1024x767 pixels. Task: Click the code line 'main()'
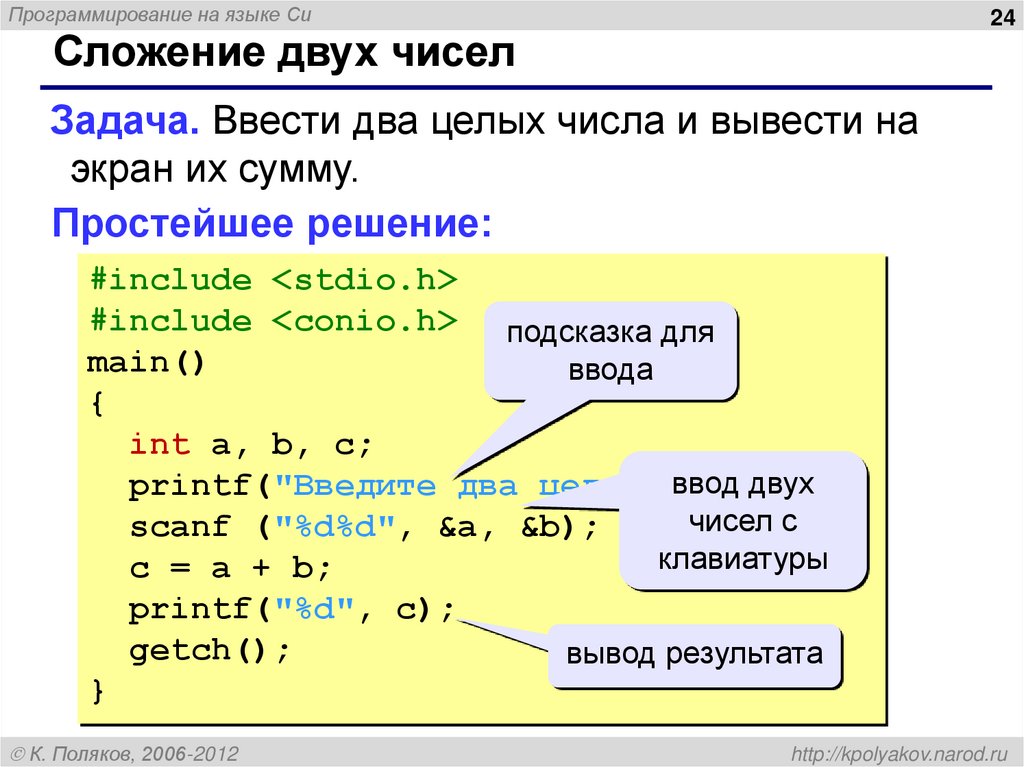click(x=146, y=362)
